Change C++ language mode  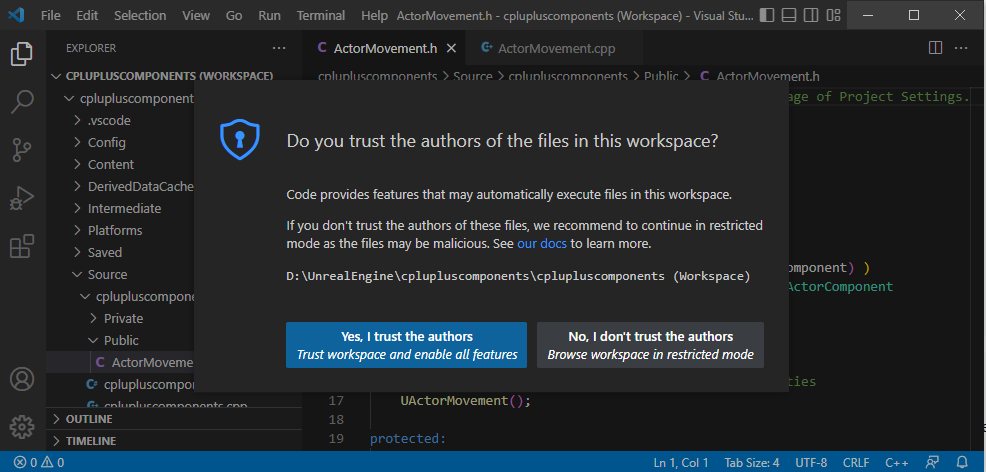pyautogui.click(x=897, y=463)
